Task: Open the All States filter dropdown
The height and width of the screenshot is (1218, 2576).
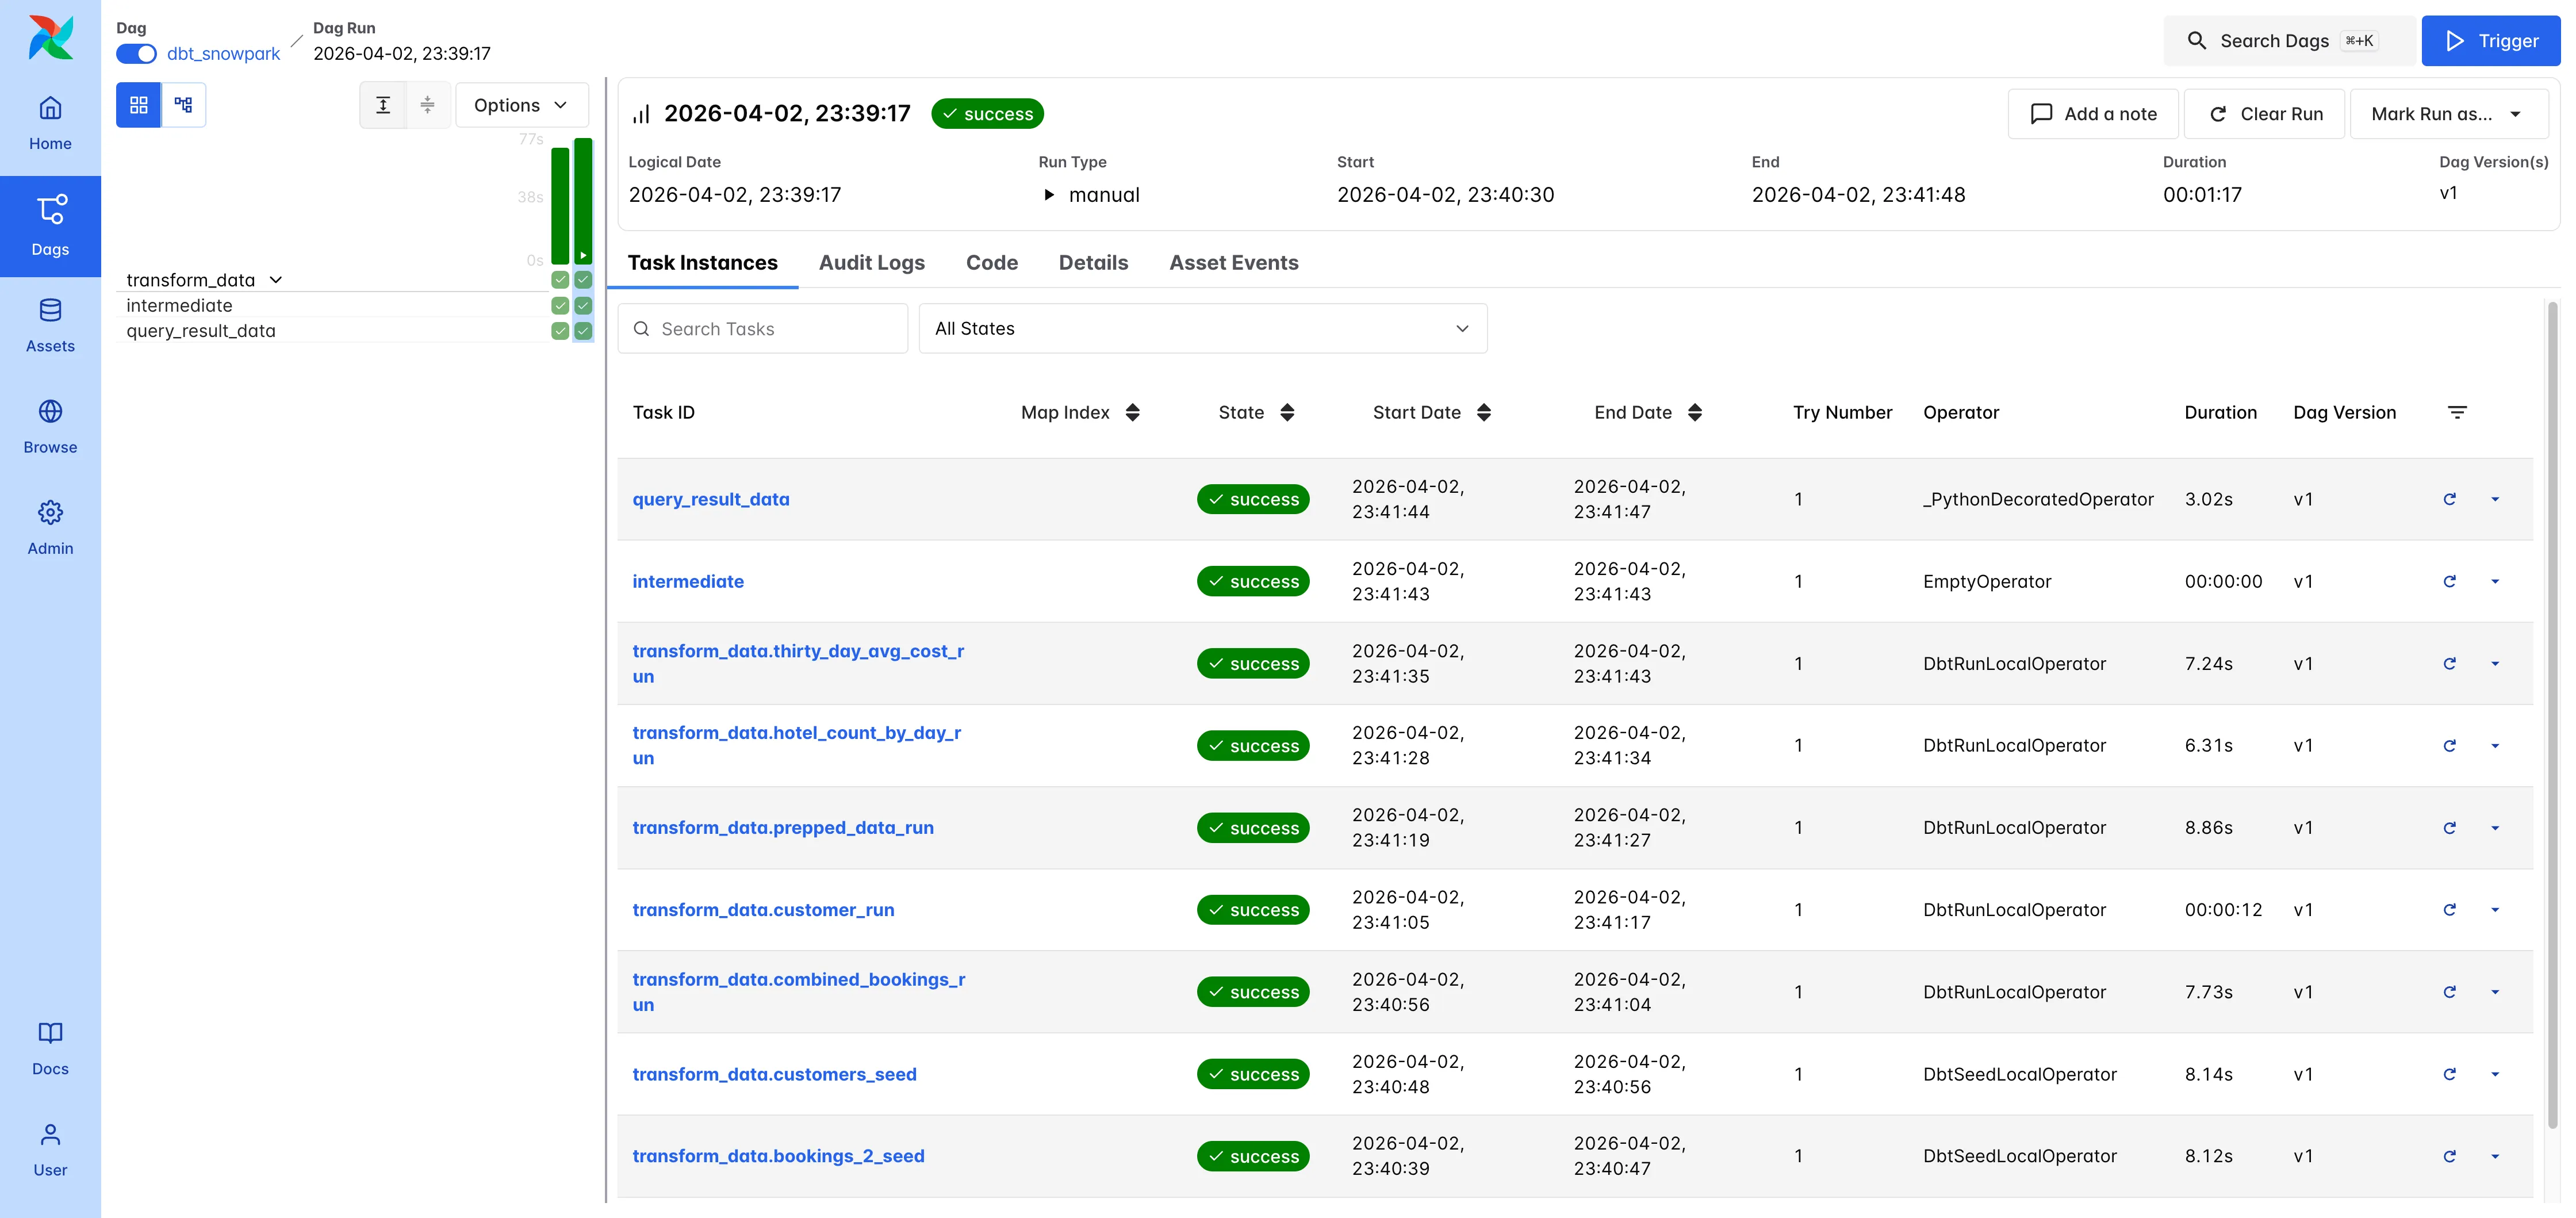Action: [x=1202, y=328]
